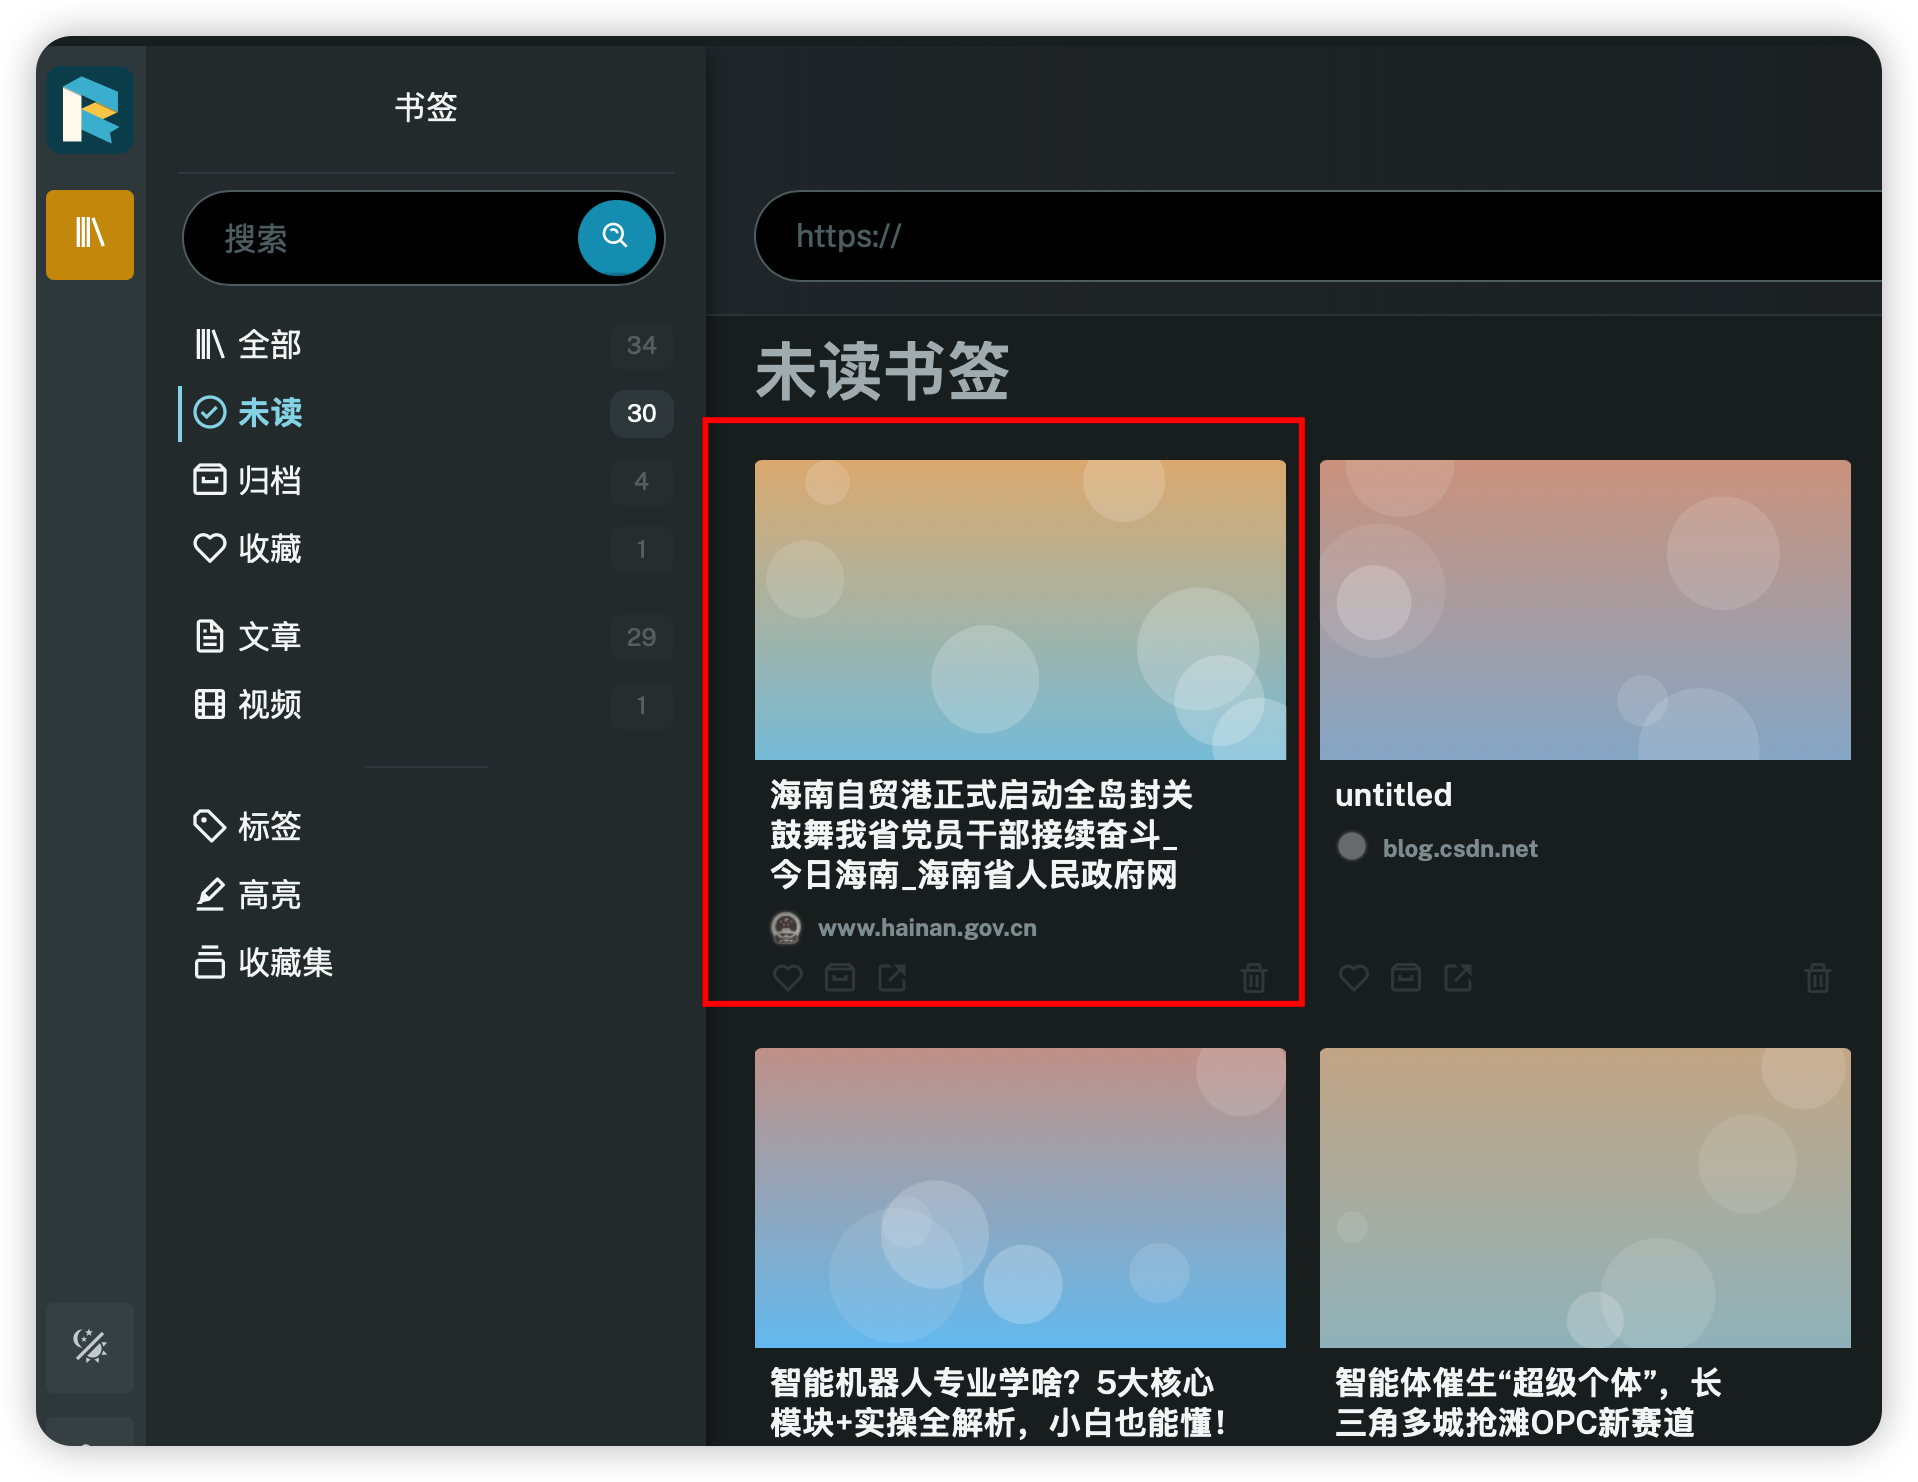The width and height of the screenshot is (1918, 1482).
Task: Delete the untitled csdn bookmark
Action: click(x=1818, y=977)
